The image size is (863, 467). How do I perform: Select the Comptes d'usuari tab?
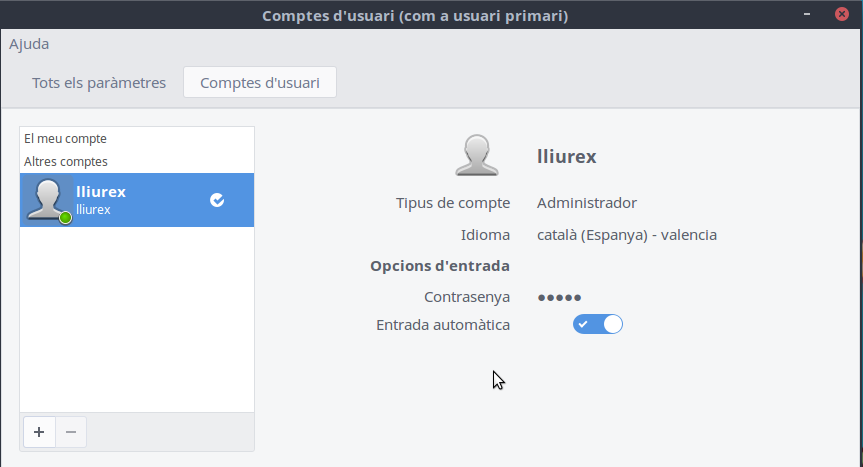pos(260,83)
